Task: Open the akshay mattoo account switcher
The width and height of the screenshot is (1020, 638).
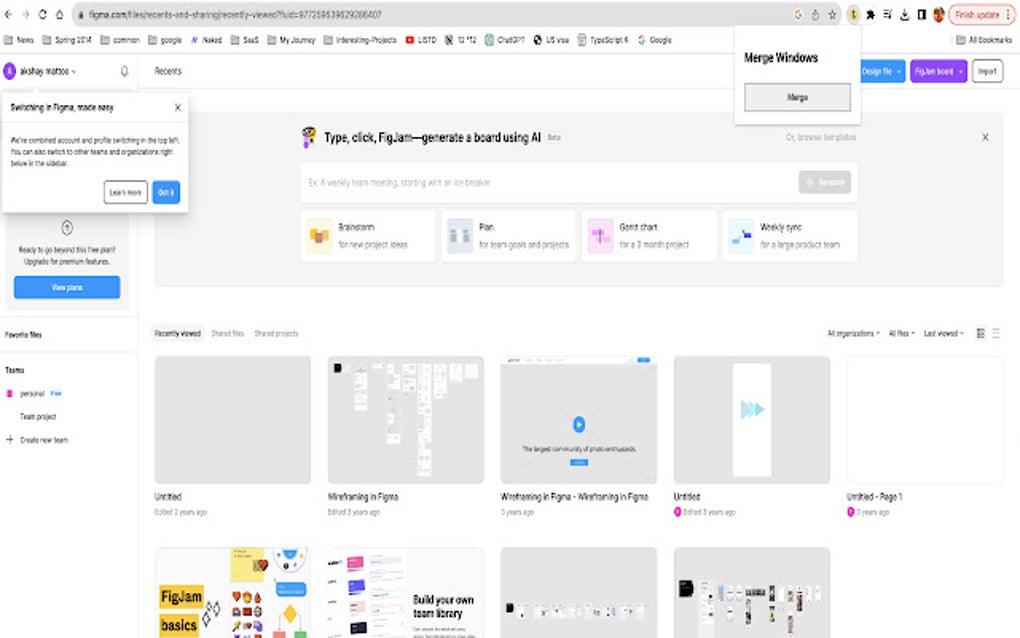Action: [40, 71]
